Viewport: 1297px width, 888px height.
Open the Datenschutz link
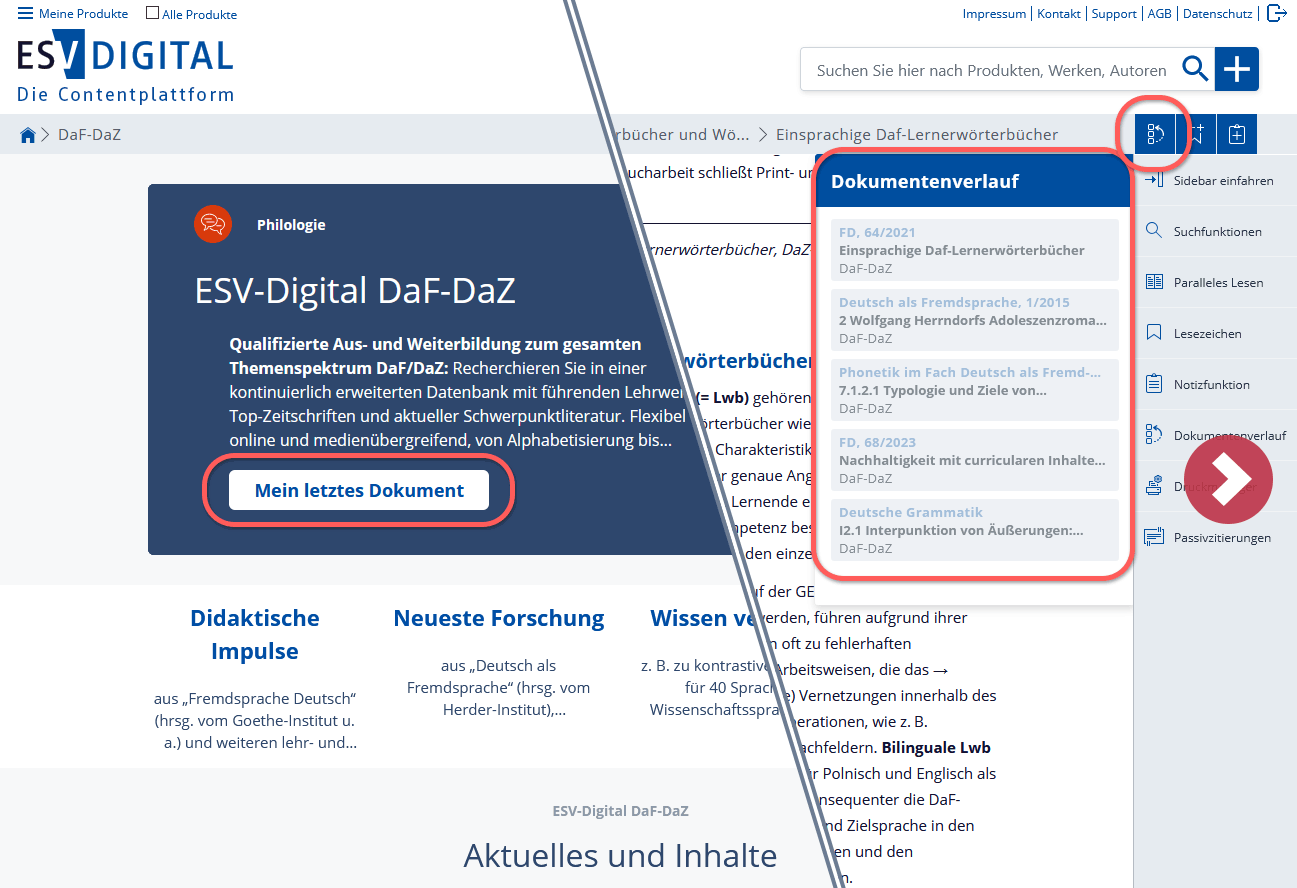1218,14
